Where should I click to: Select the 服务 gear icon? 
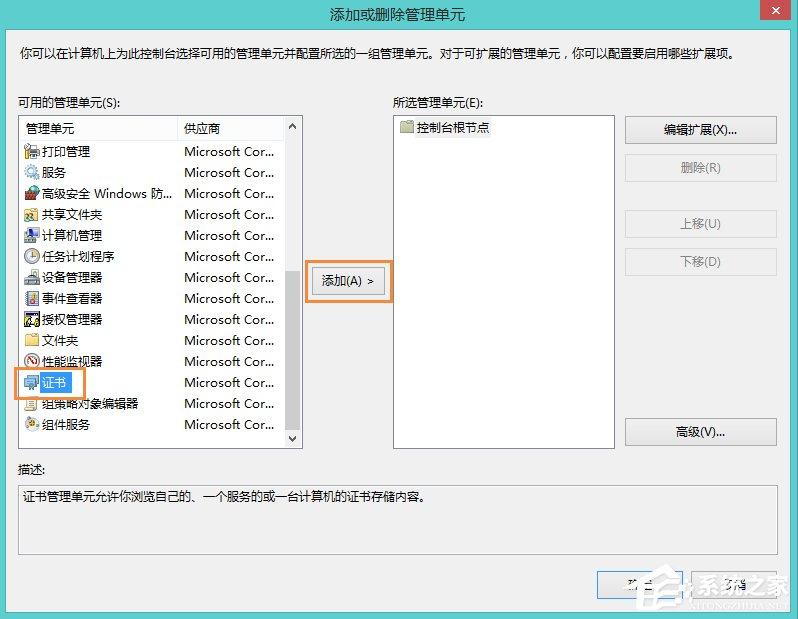(x=32, y=172)
